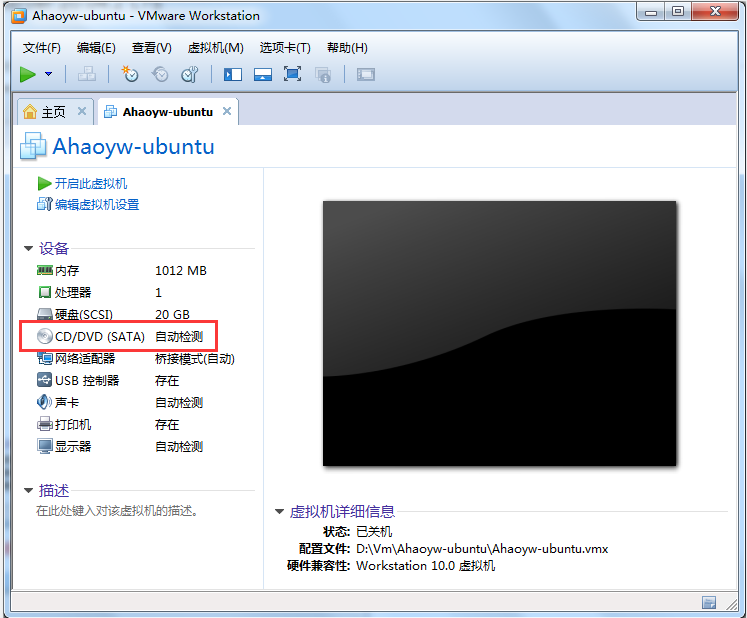Click the 开启此虚拟机 link
Screen dimensions: 747x618
tap(90, 184)
